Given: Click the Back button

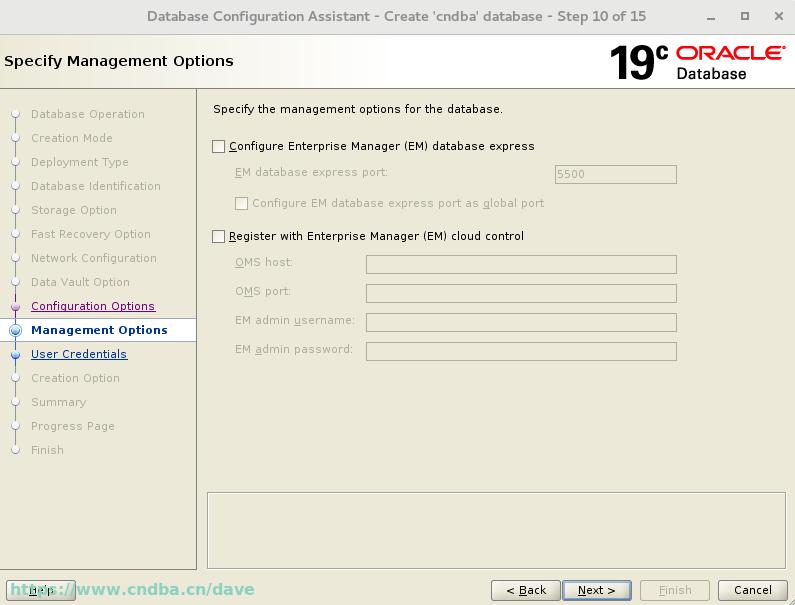Looking at the screenshot, I should pos(526,590).
